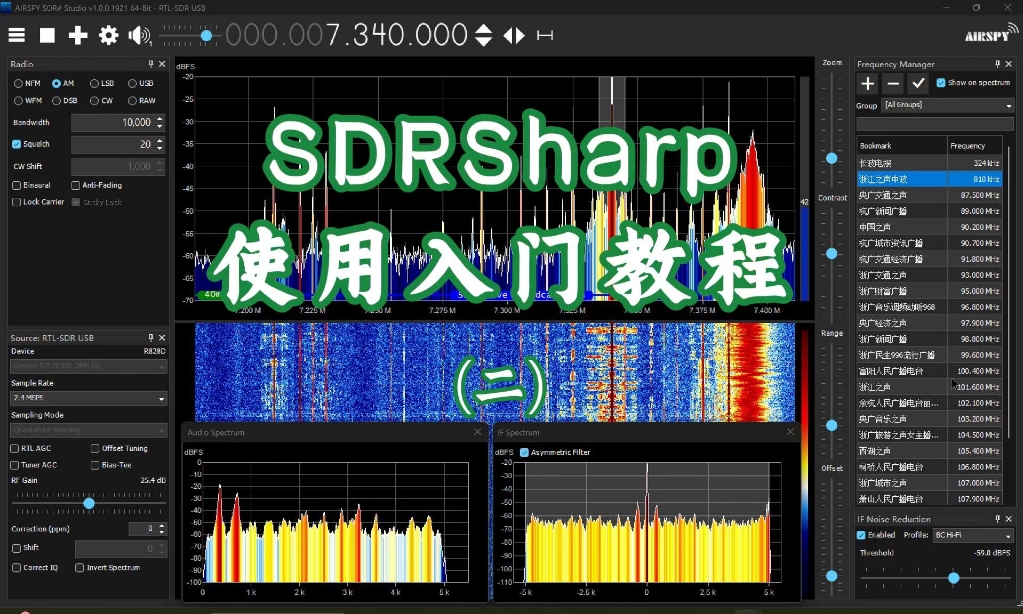
Task: Click the Squelch value stepper arrows
Action: 160,144
